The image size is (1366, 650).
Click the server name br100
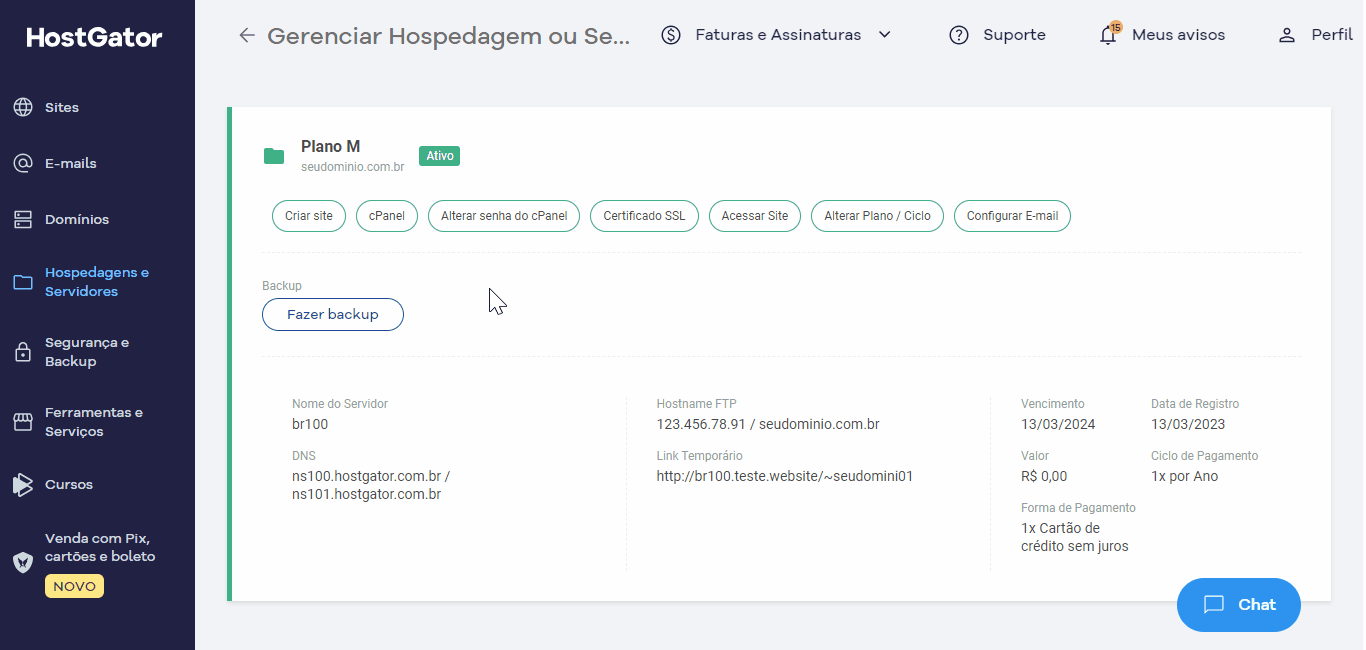tap(310, 424)
